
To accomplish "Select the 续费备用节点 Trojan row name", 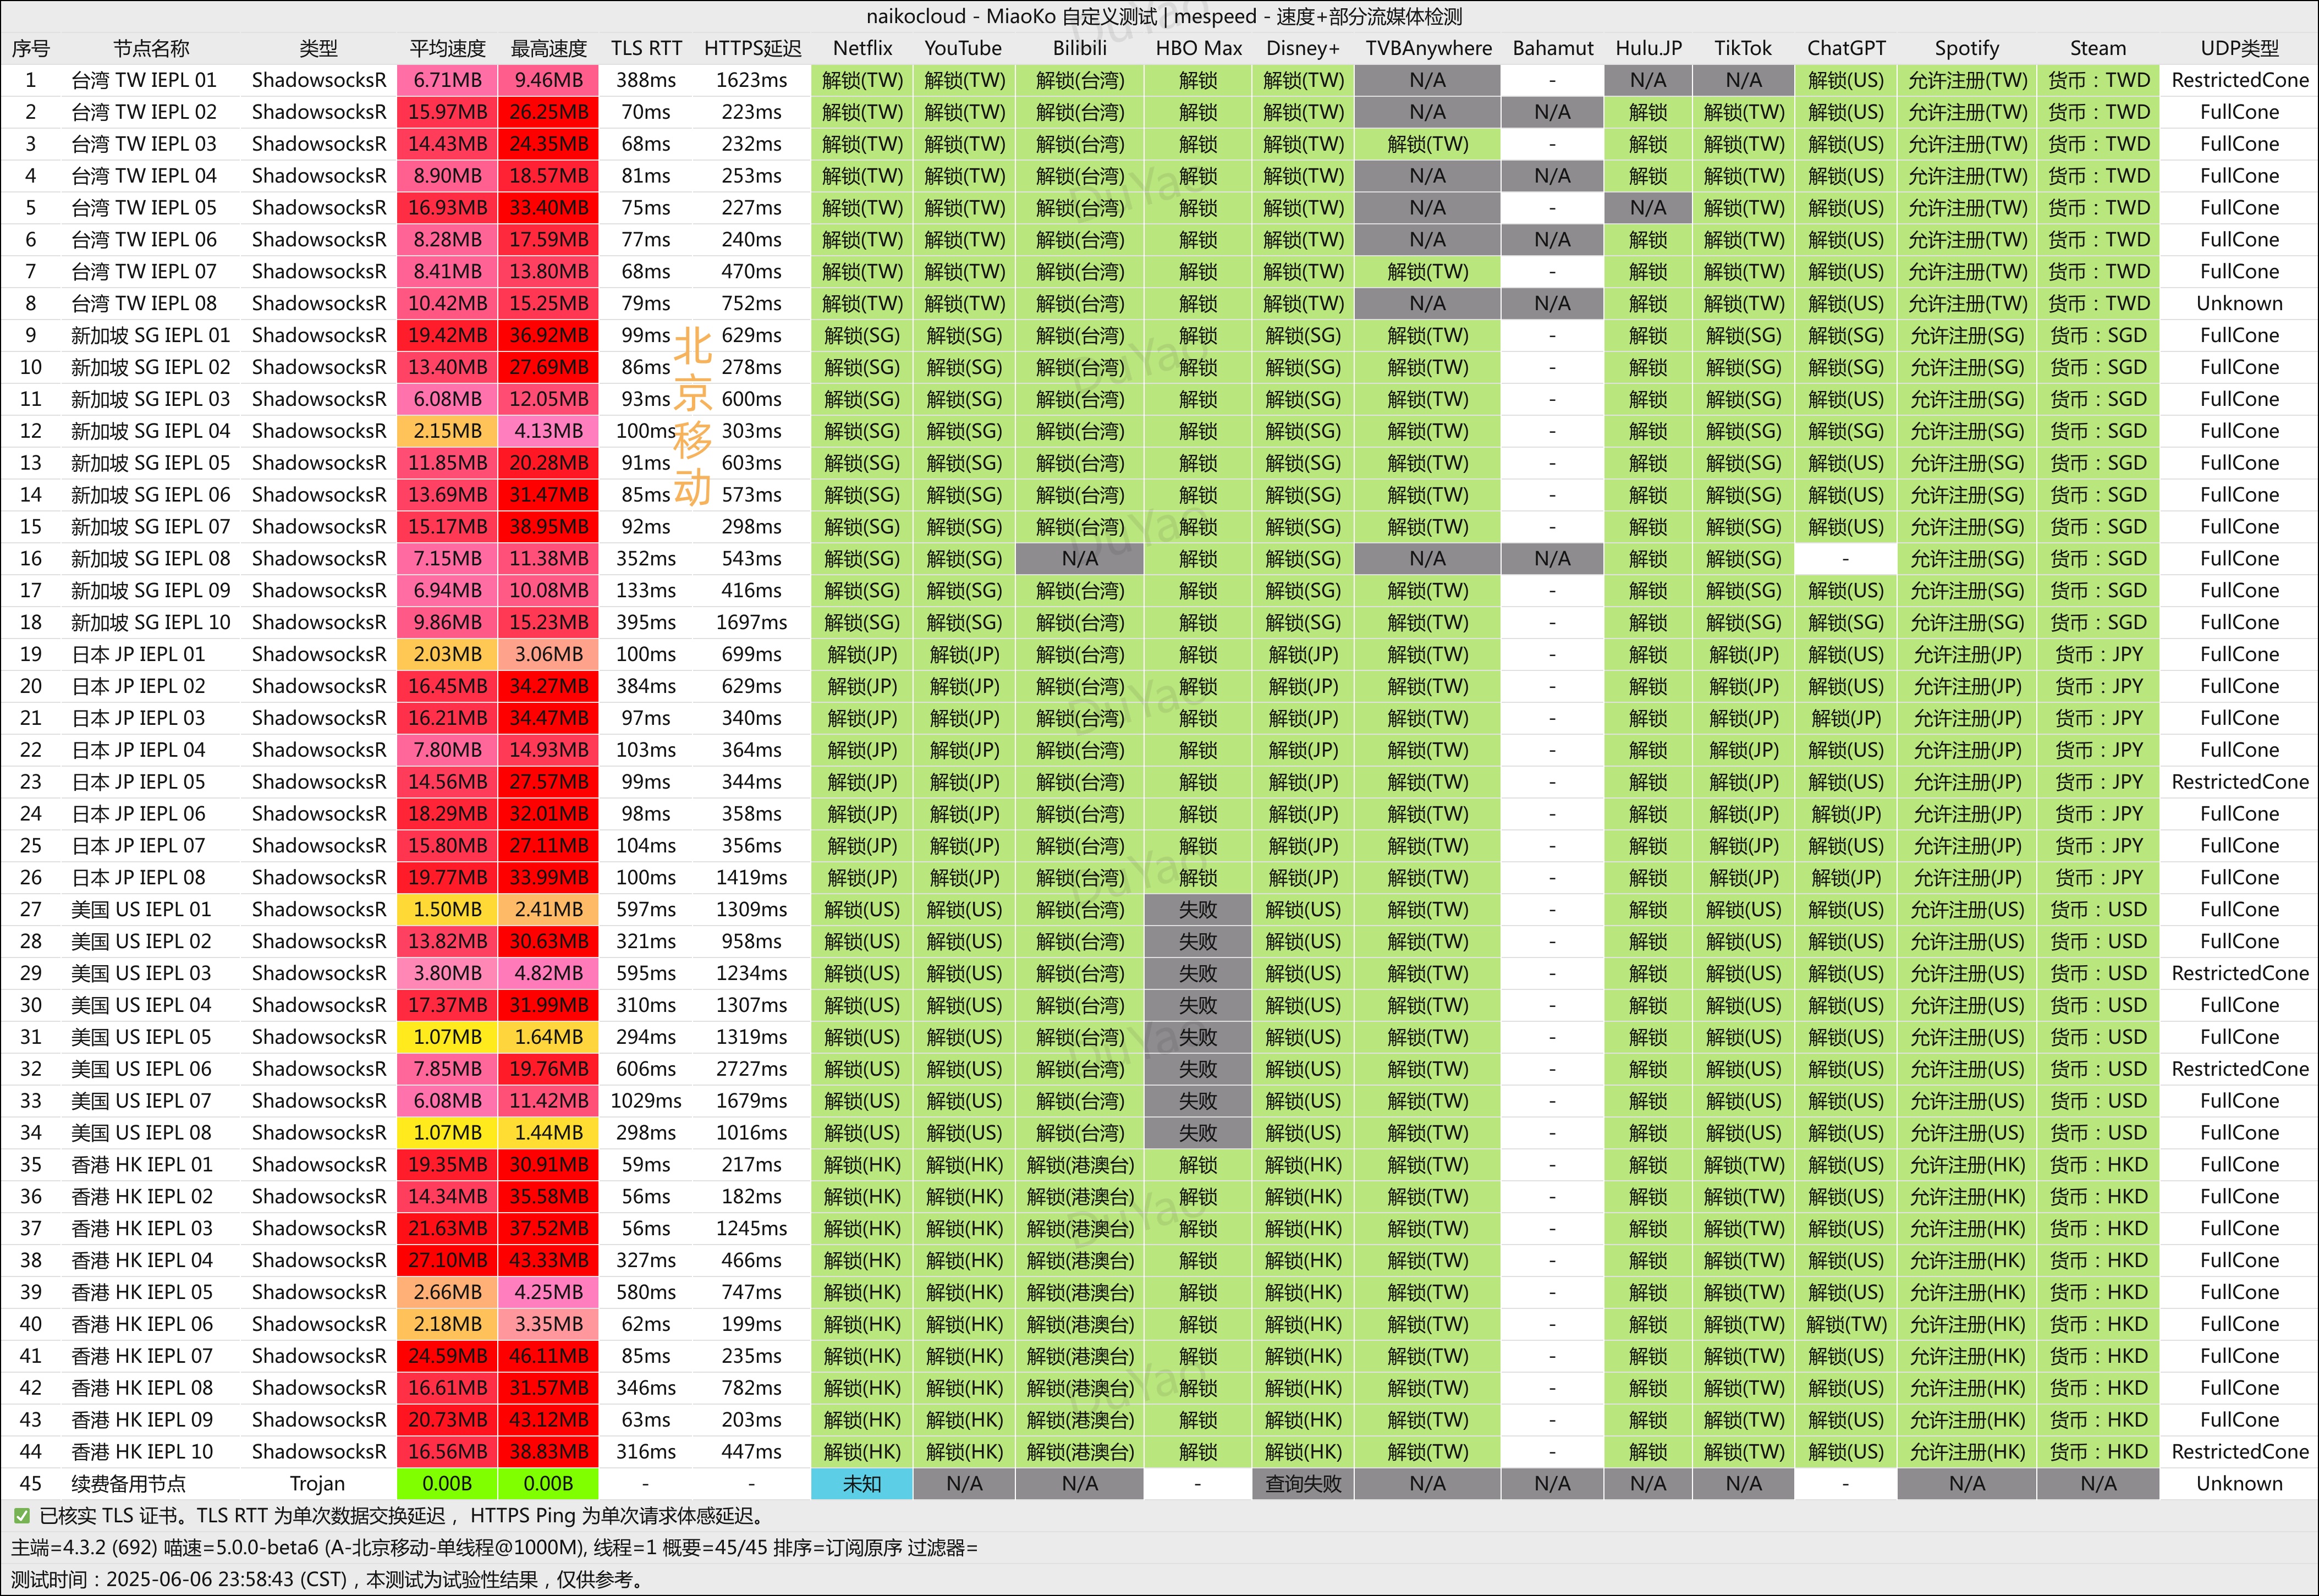I will click(x=128, y=1484).
